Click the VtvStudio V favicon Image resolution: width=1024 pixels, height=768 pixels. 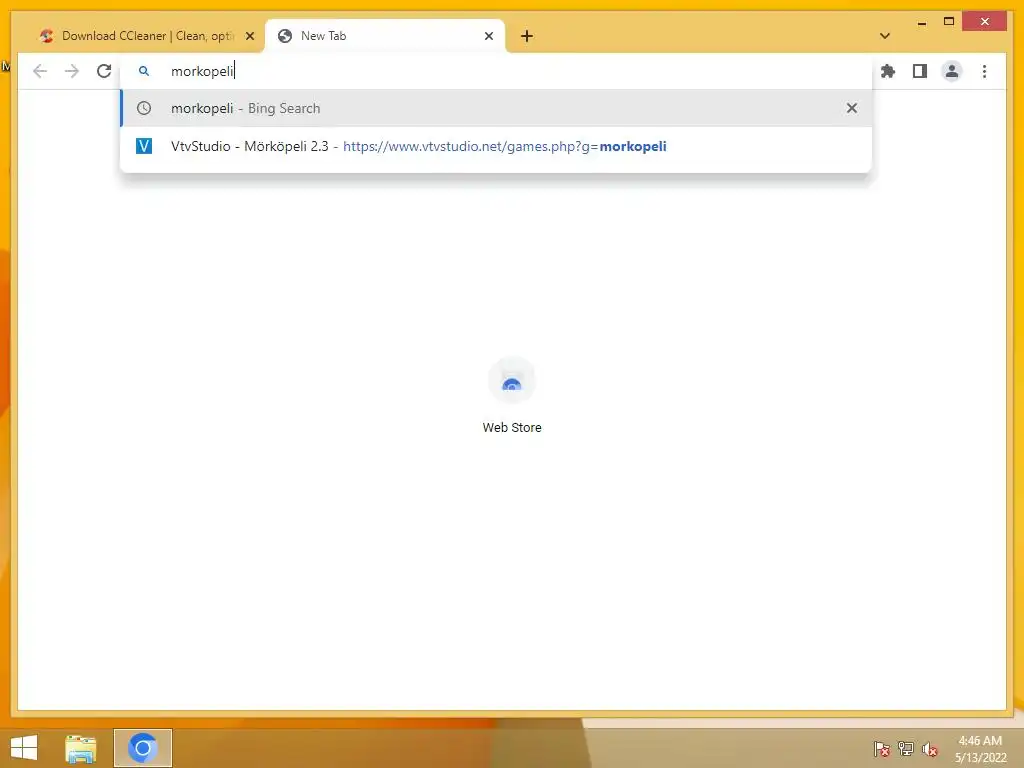[x=144, y=146]
